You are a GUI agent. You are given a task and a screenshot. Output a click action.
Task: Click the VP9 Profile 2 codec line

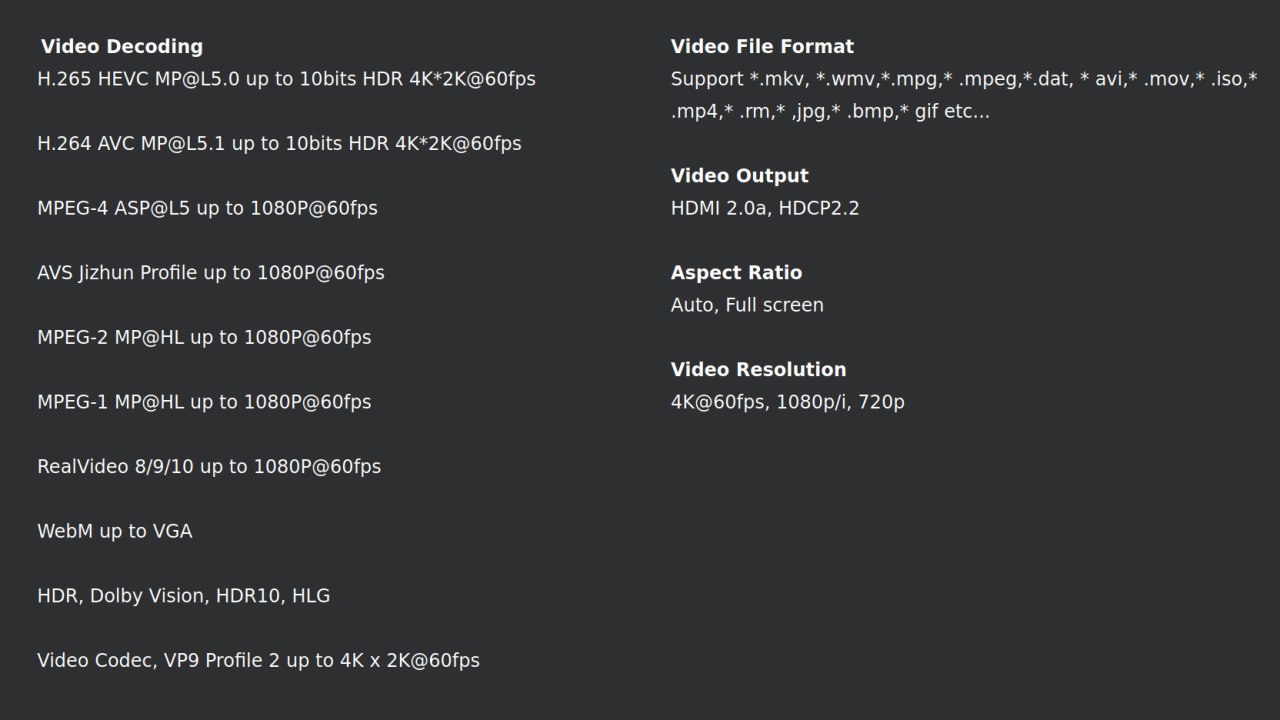coord(258,661)
